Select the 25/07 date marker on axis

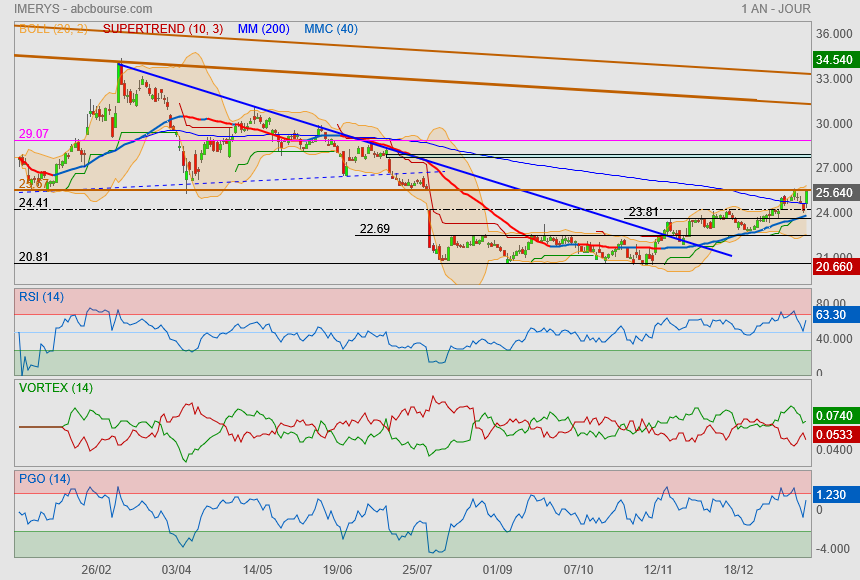[417, 569]
